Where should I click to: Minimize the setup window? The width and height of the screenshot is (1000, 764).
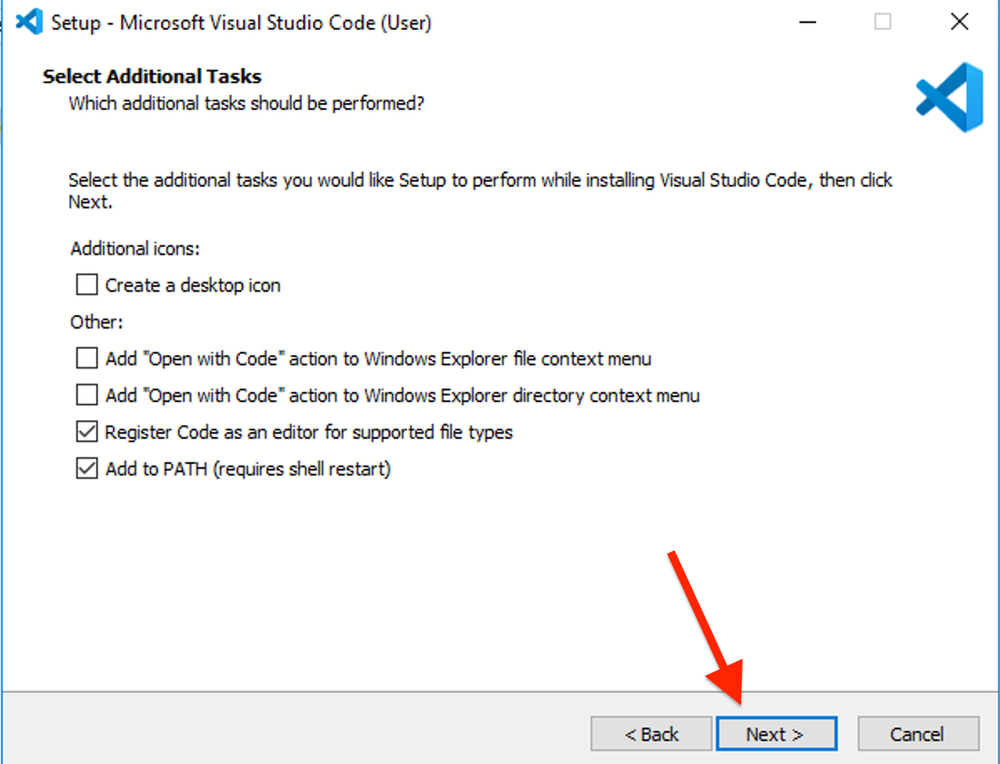pyautogui.click(x=806, y=21)
